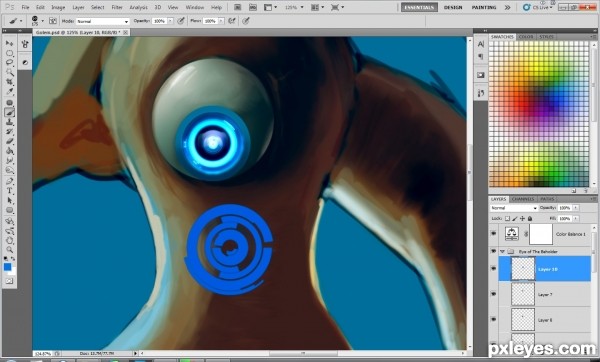Open the Layer menu
The height and width of the screenshot is (362, 600).
78,7
